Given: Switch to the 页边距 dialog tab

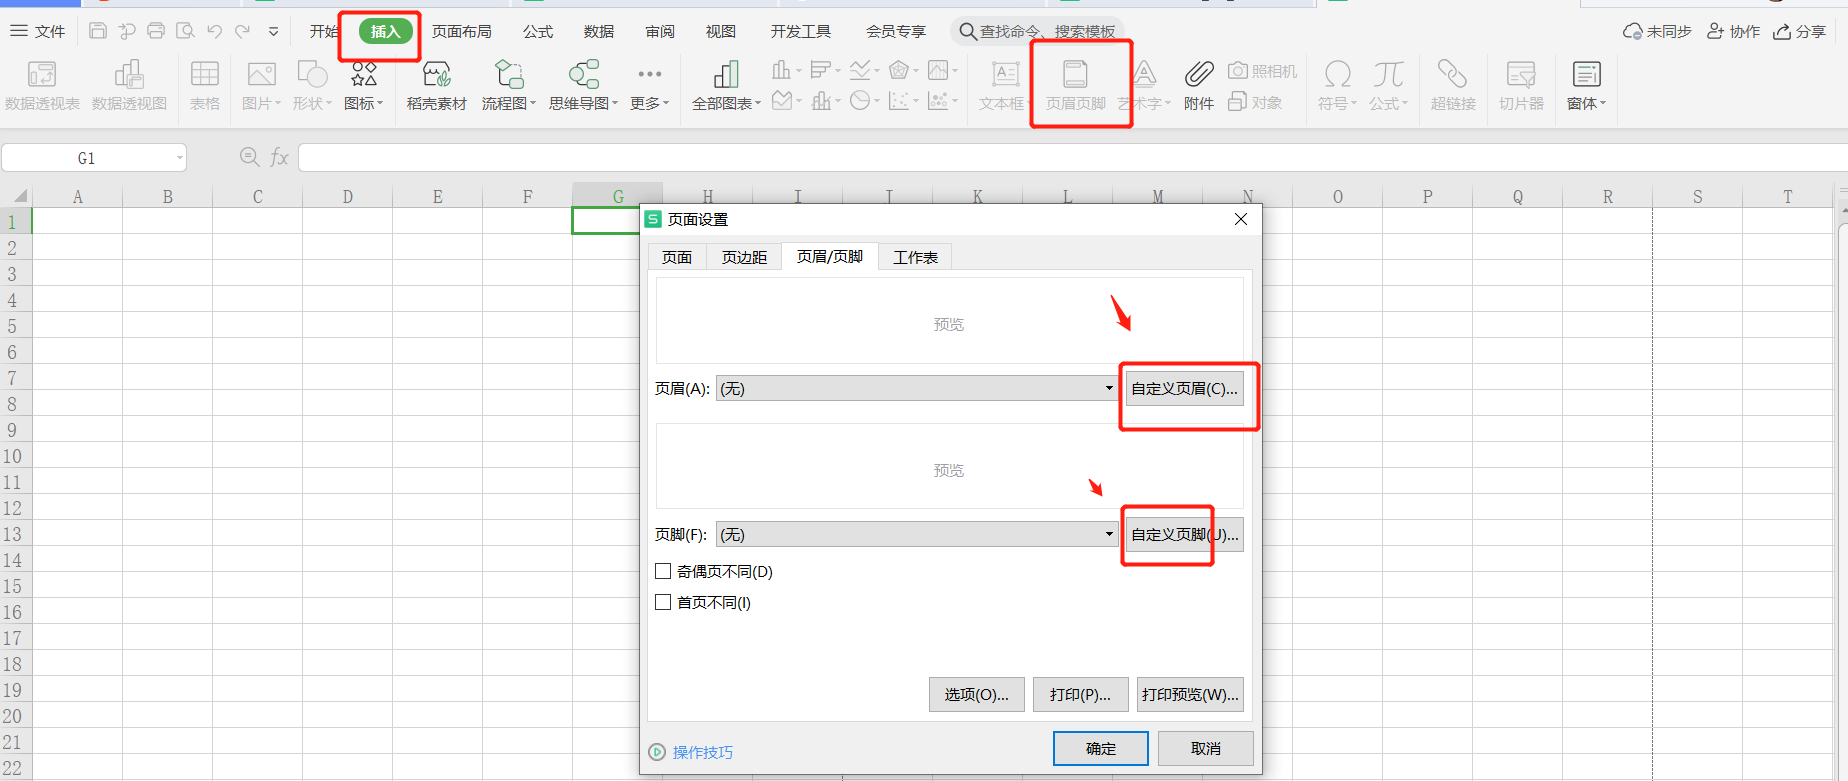Looking at the screenshot, I should click(745, 257).
